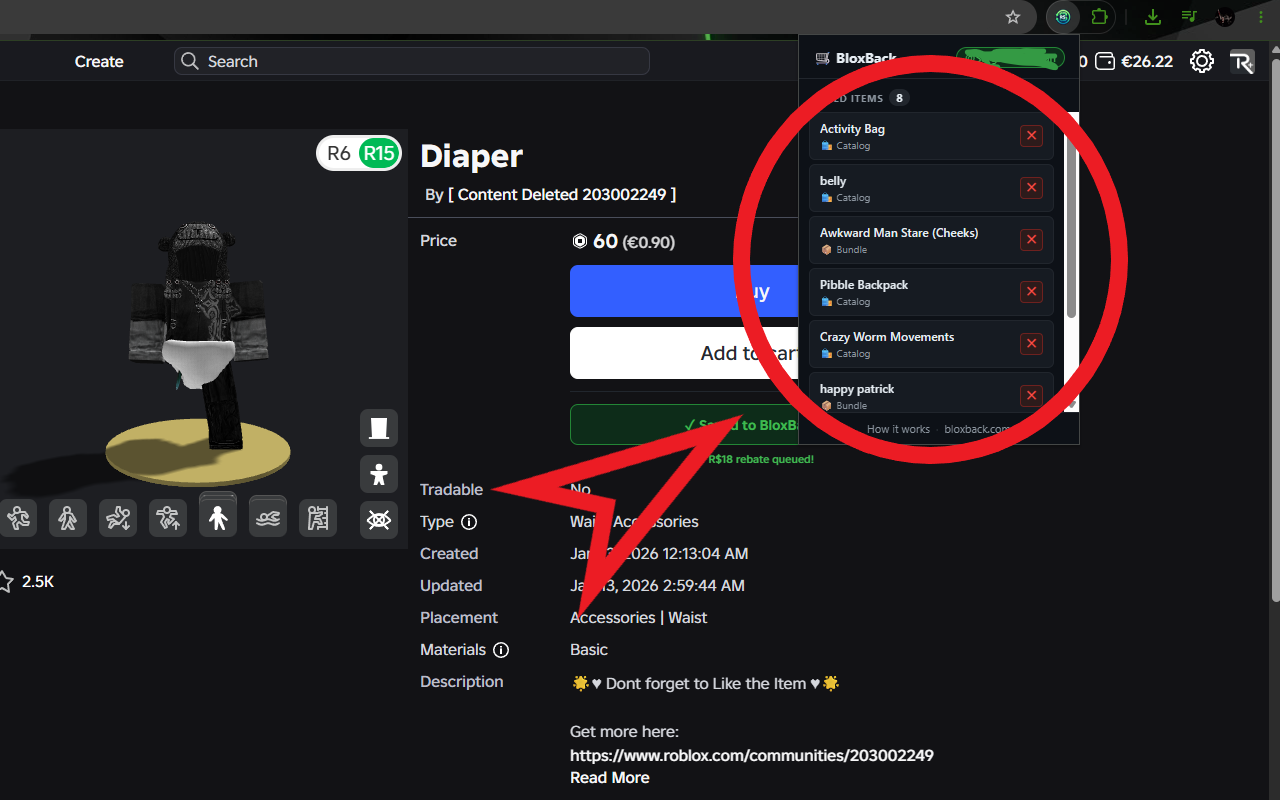This screenshot has height=800, width=1280.
Task: Open the bloxback.com link
Action: (x=977, y=429)
